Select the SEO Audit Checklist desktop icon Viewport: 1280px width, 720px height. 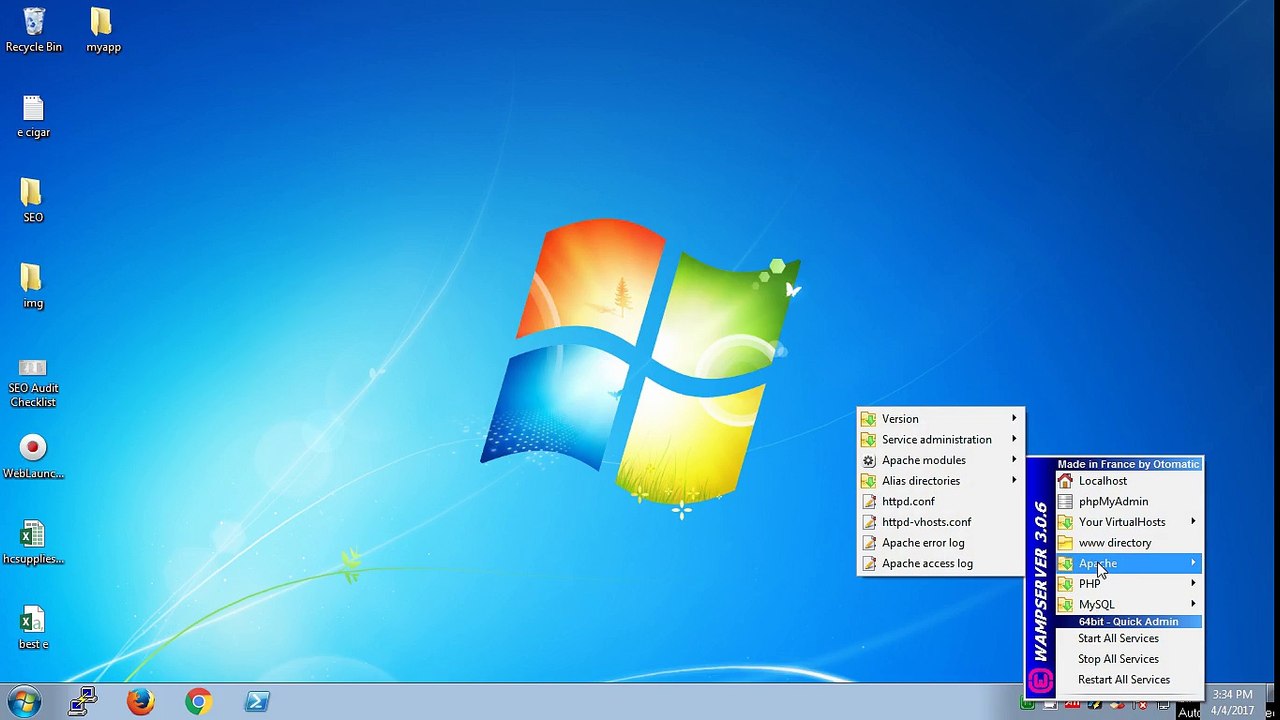tap(33, 383)
